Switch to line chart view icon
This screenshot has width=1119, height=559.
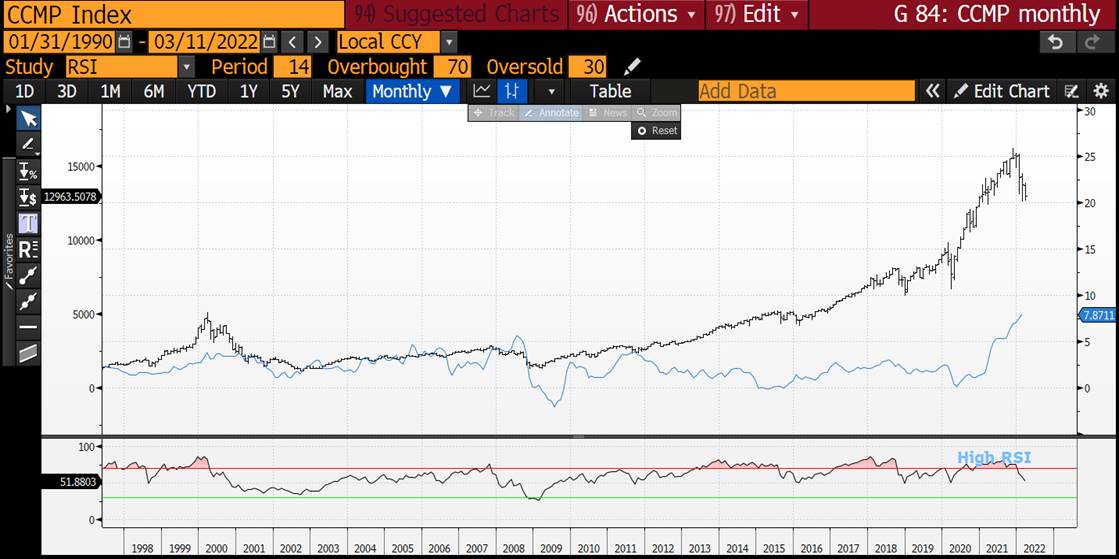coord(482,91)
